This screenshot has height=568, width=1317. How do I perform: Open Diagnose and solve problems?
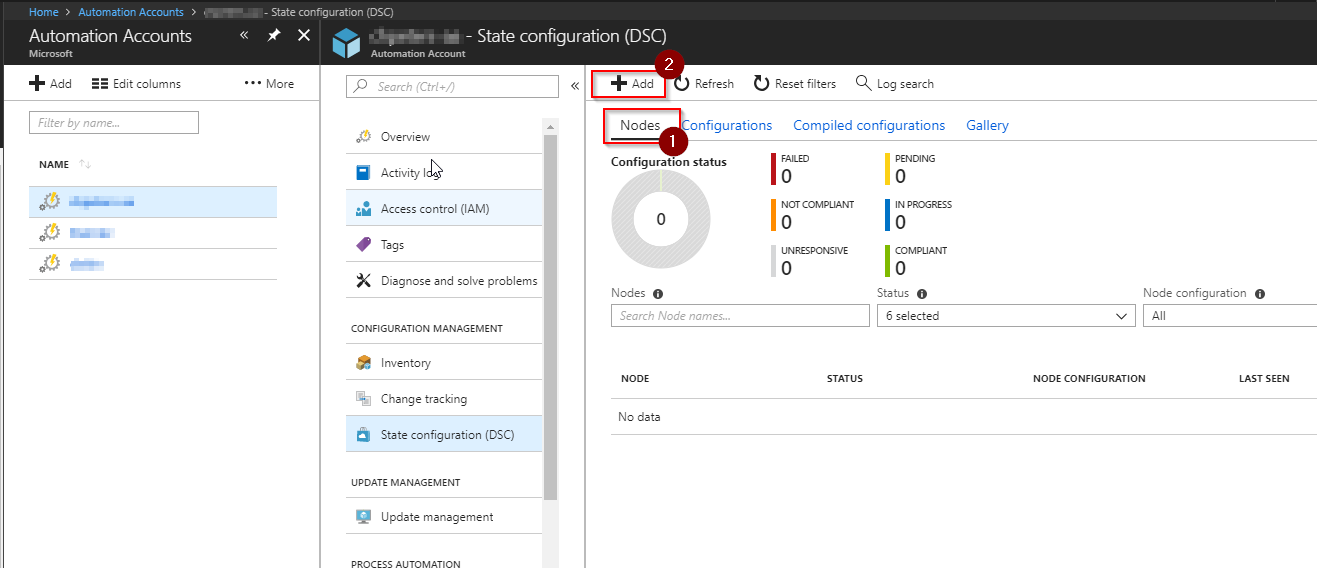[458, 281]
